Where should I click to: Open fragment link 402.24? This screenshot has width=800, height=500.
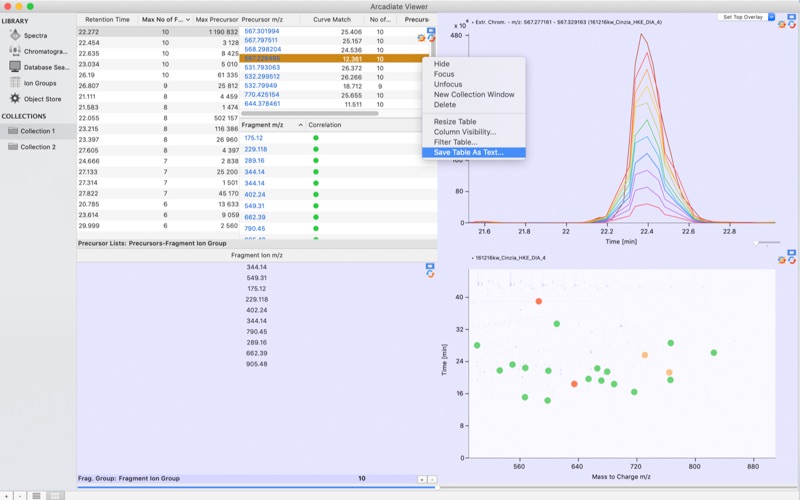click(255, 194)
